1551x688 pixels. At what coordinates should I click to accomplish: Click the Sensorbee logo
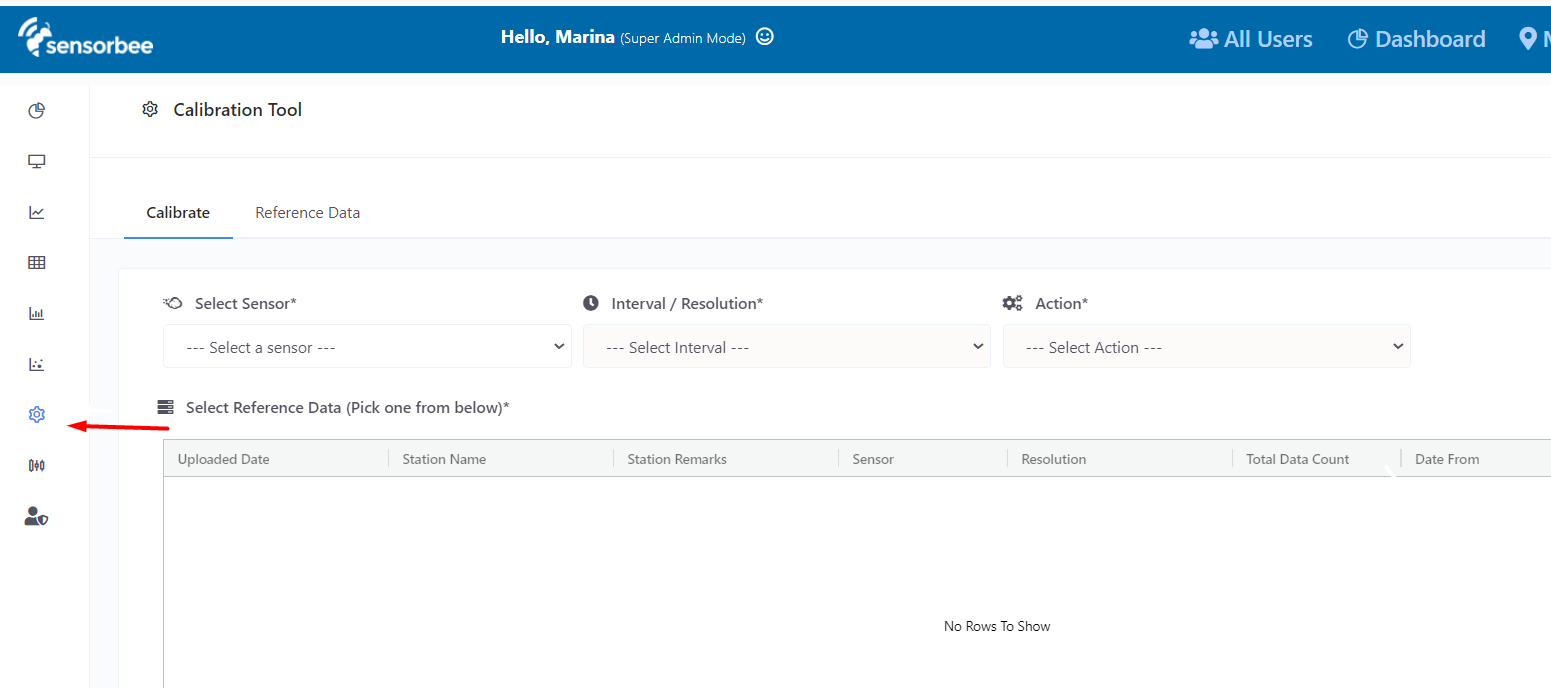coord(86,38)
